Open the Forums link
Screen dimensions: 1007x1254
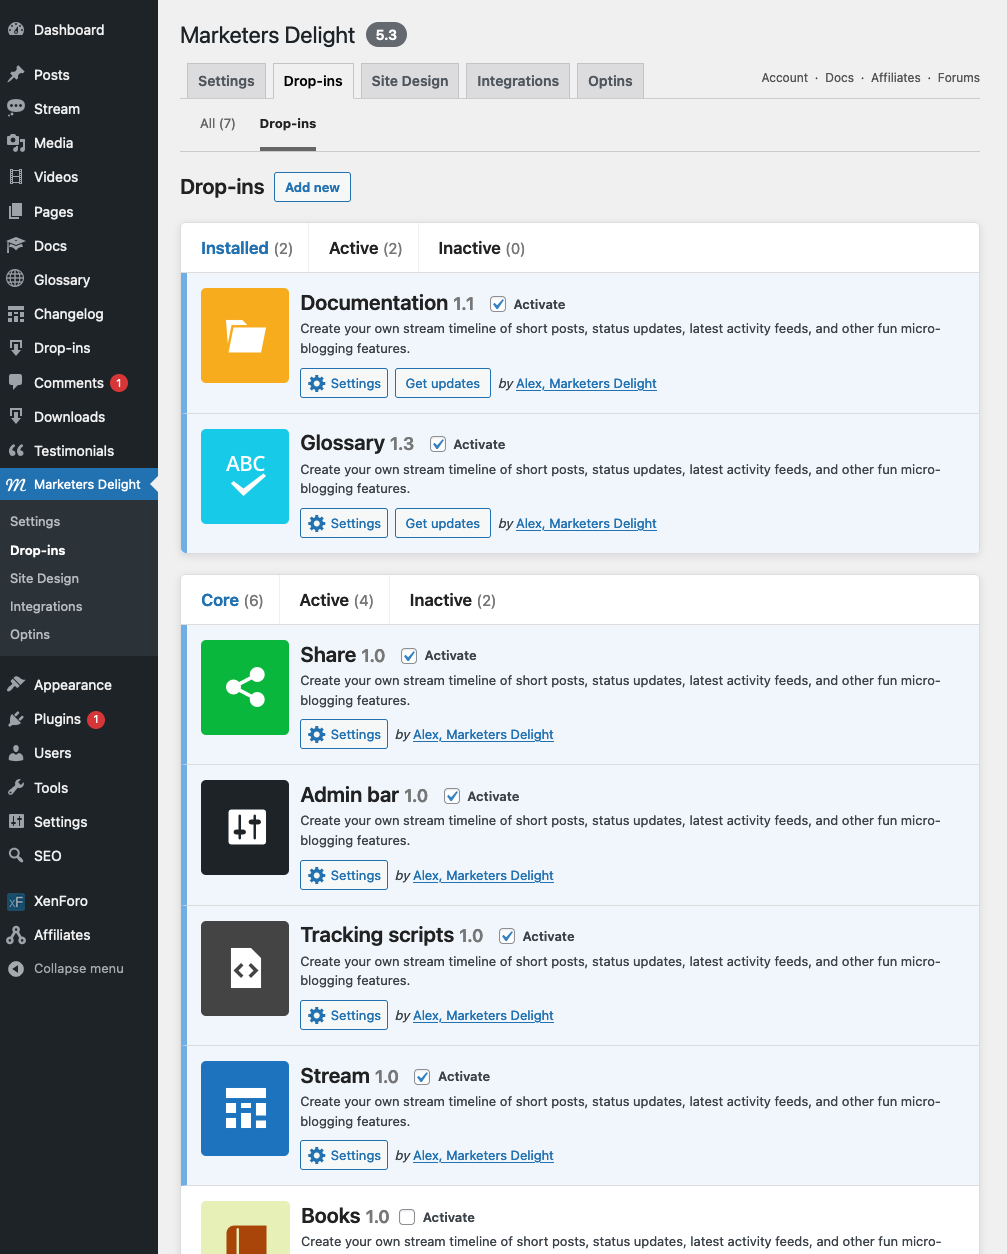coord(958,78)
